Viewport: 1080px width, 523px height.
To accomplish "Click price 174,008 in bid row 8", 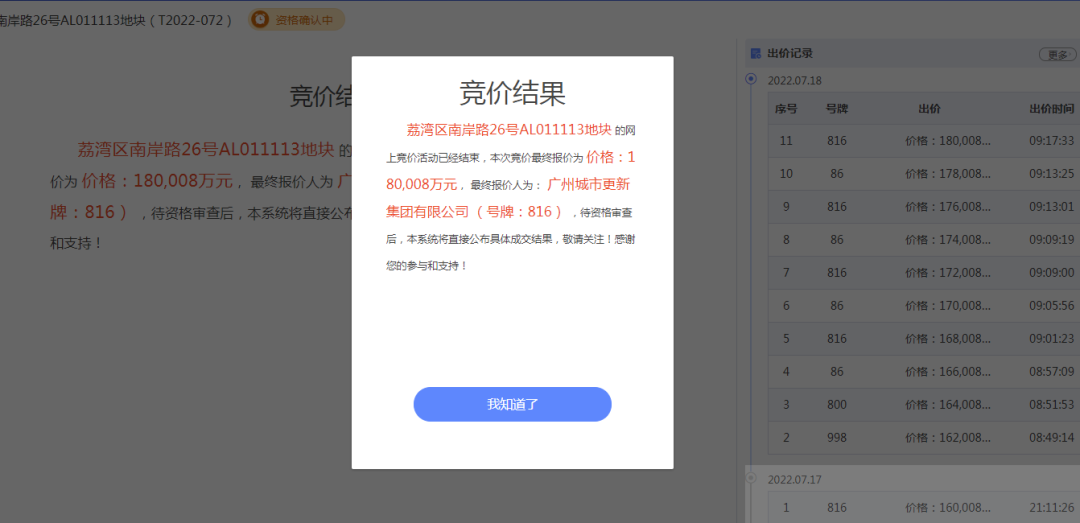I will (x=948, y=240).
